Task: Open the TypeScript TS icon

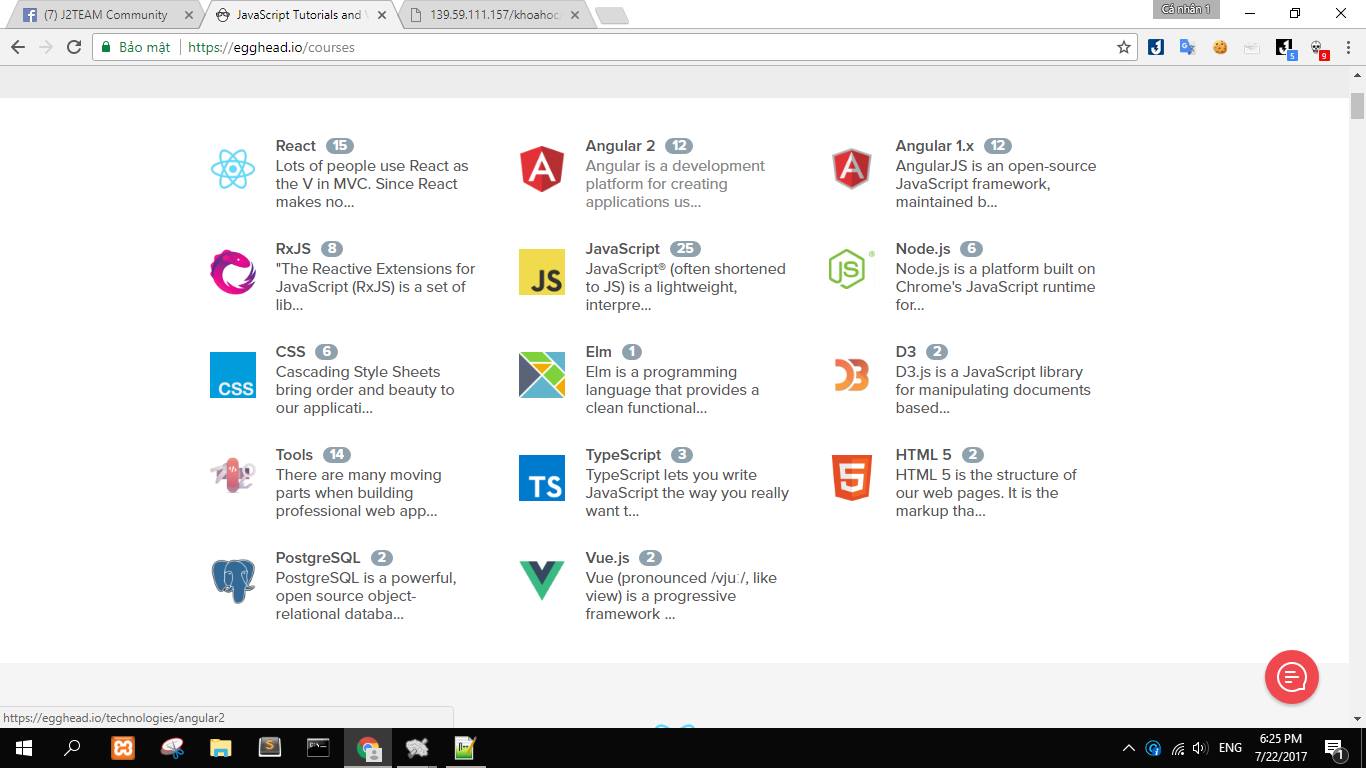Action: [542, 478]
